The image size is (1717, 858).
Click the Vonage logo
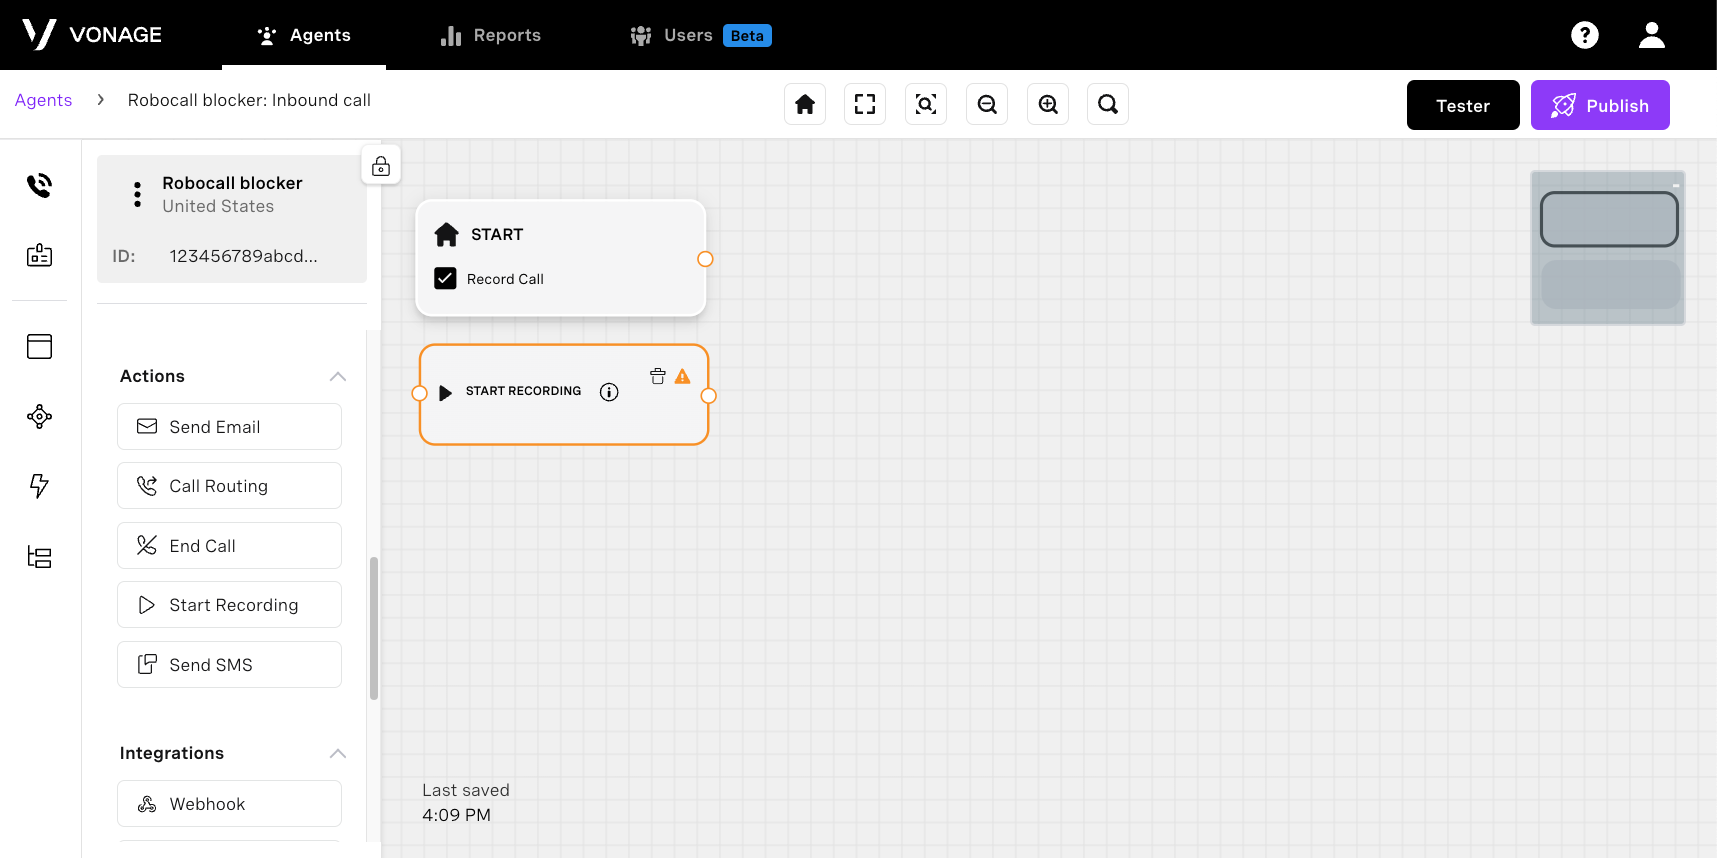(x=92, y=35)
